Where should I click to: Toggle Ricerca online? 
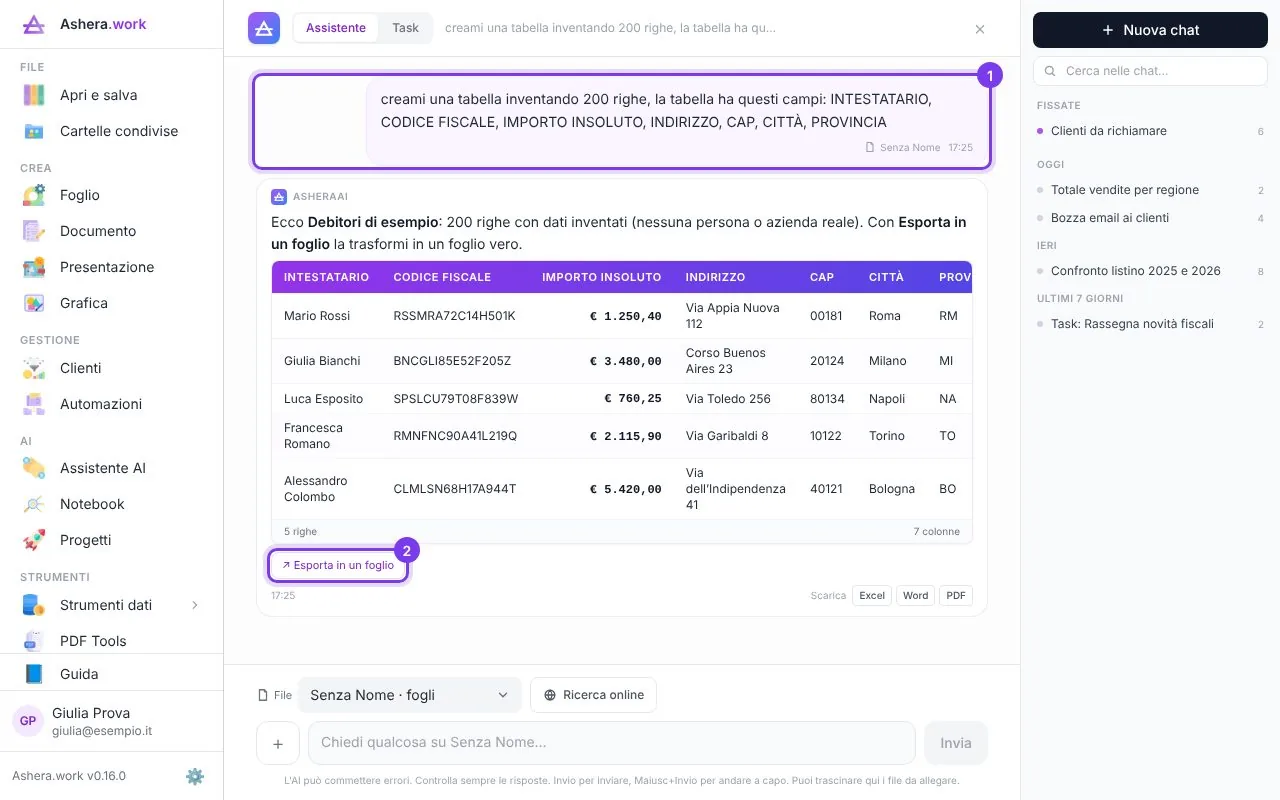pyautogui.click(x=593, y=695)
